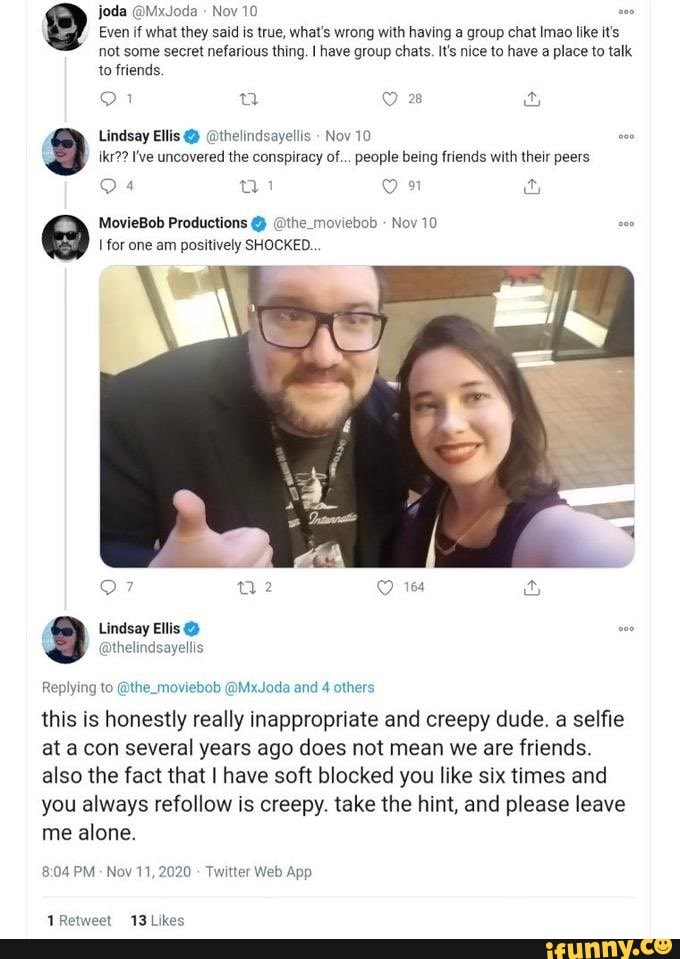View the 13 Likes list
Viewport: 680px width, 959px height.
tap(157, 921)
